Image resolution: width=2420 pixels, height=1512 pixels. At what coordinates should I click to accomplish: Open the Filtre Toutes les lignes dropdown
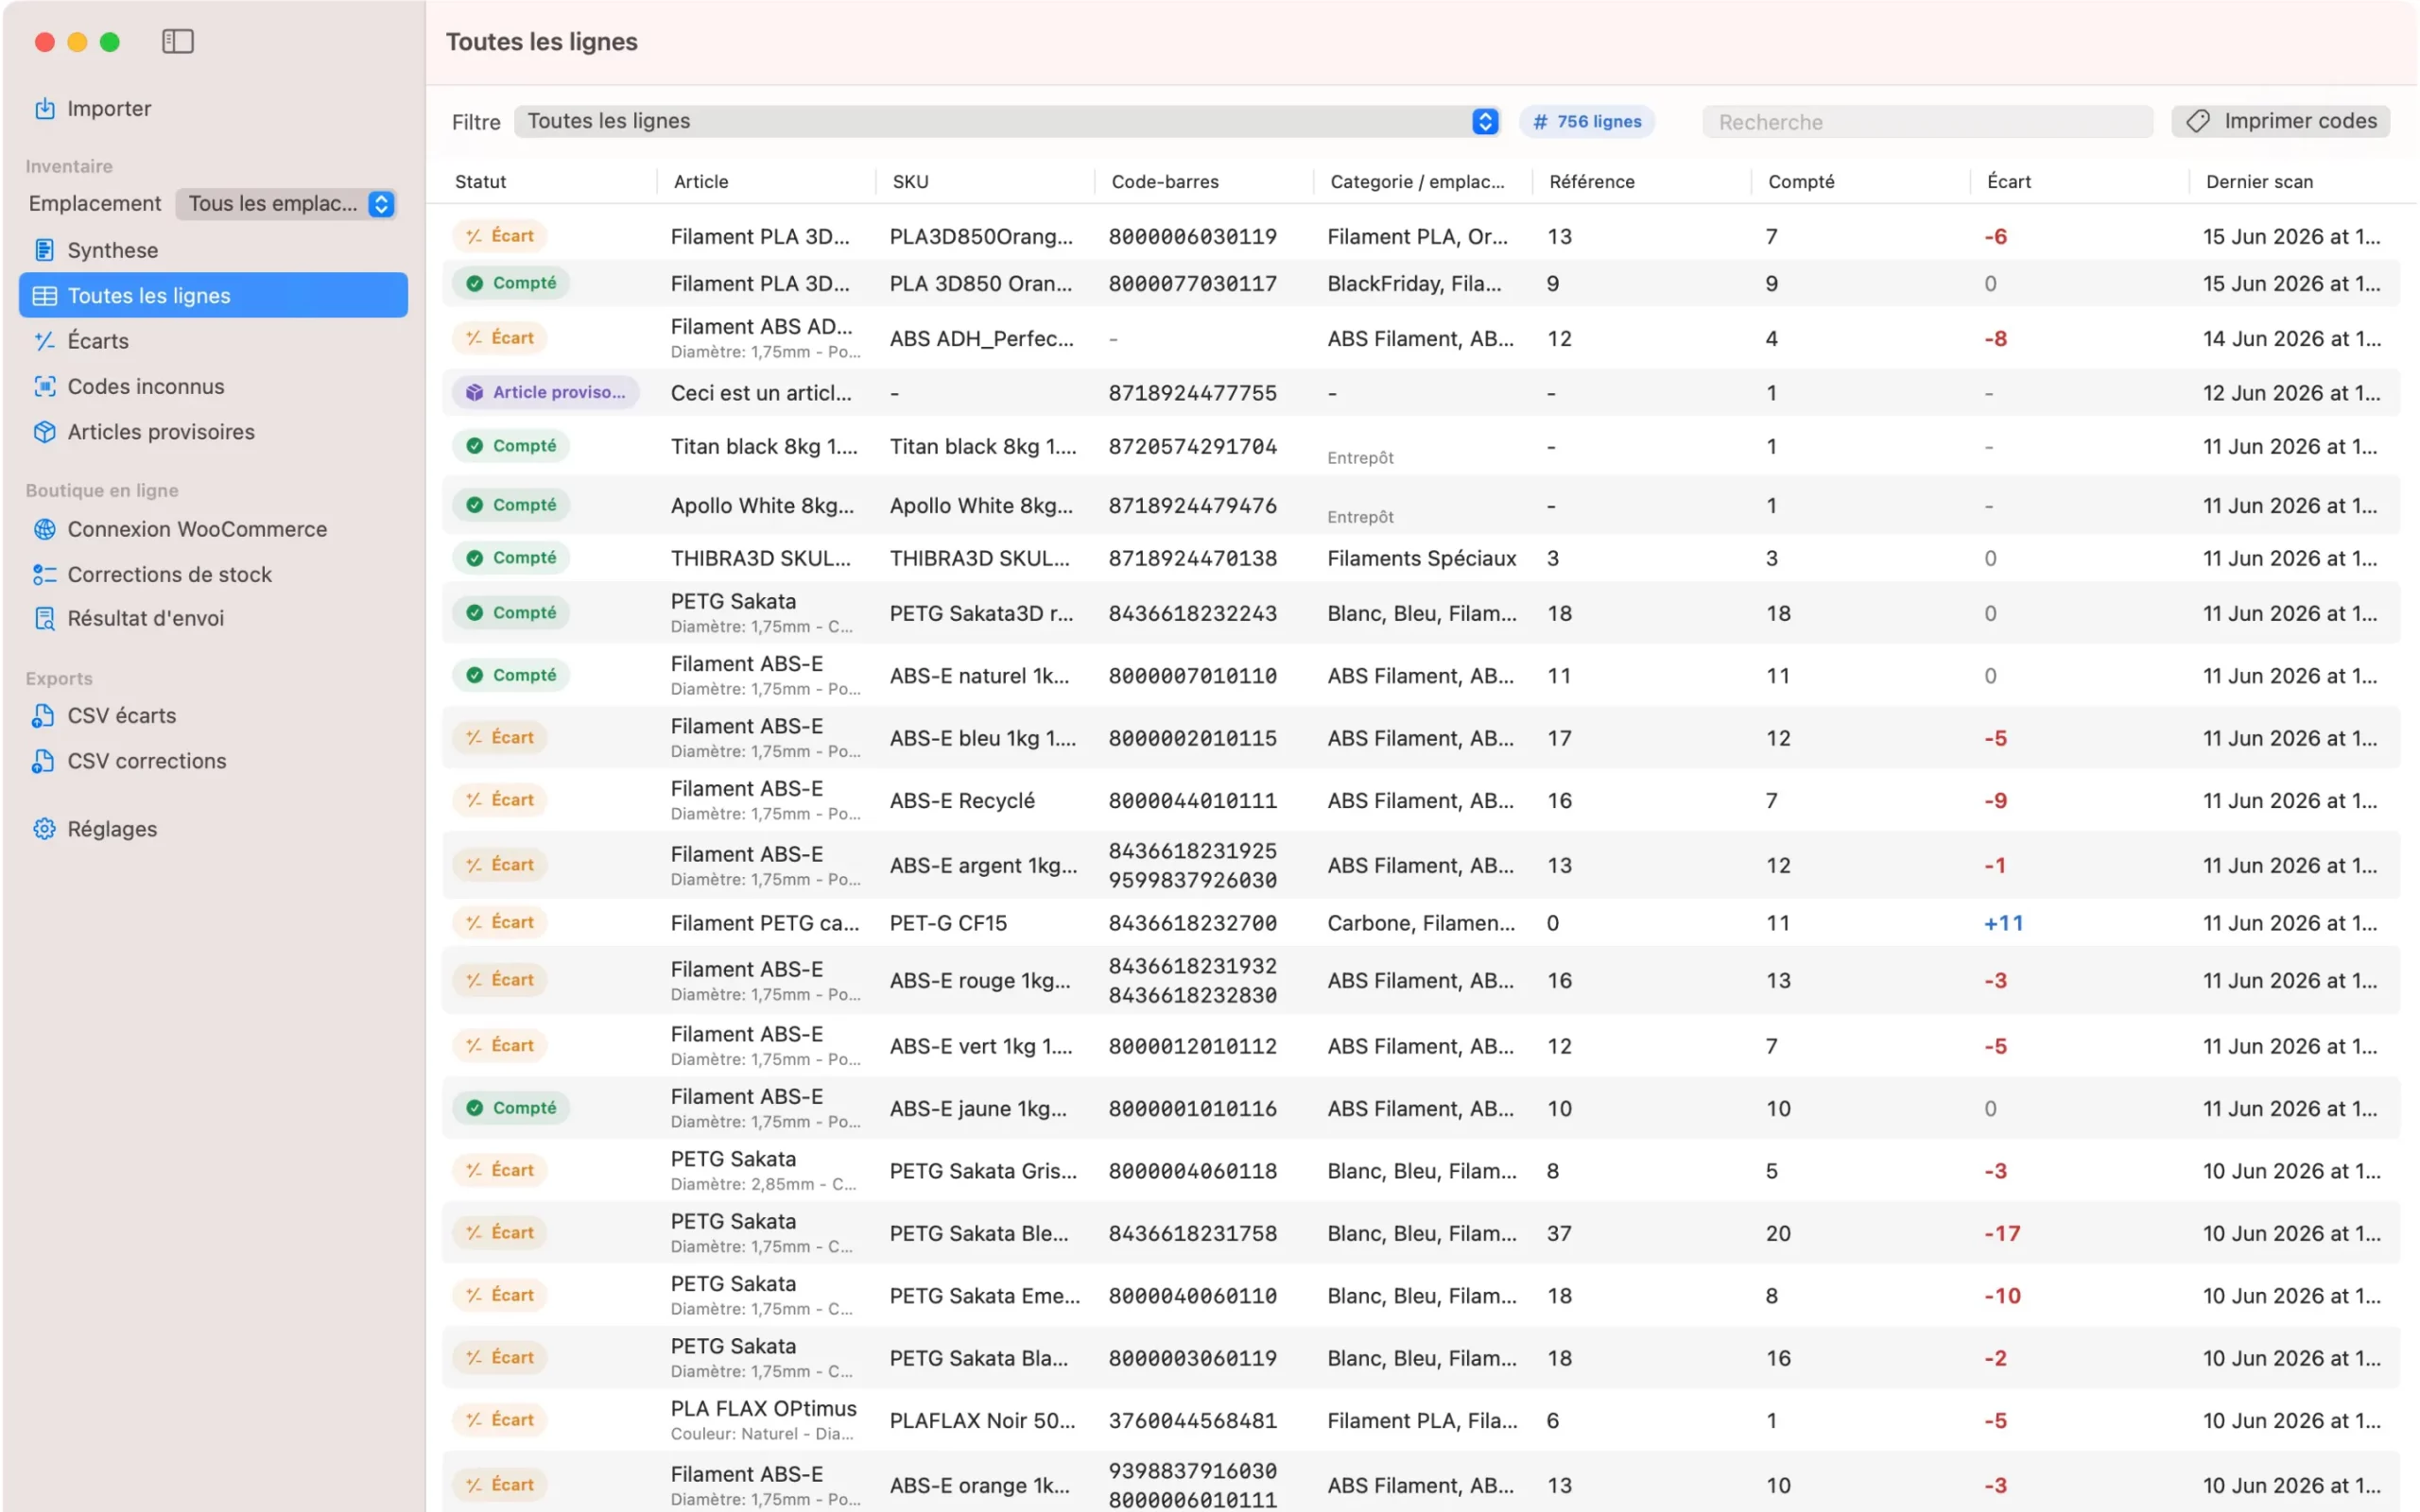(1007, 121)
